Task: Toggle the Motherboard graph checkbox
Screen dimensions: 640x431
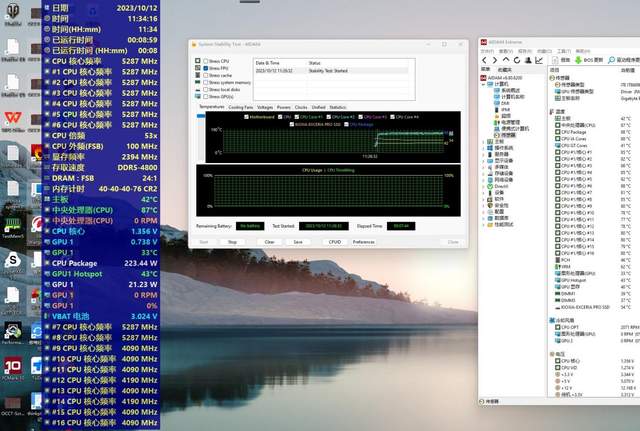Action: click(246, 117)
